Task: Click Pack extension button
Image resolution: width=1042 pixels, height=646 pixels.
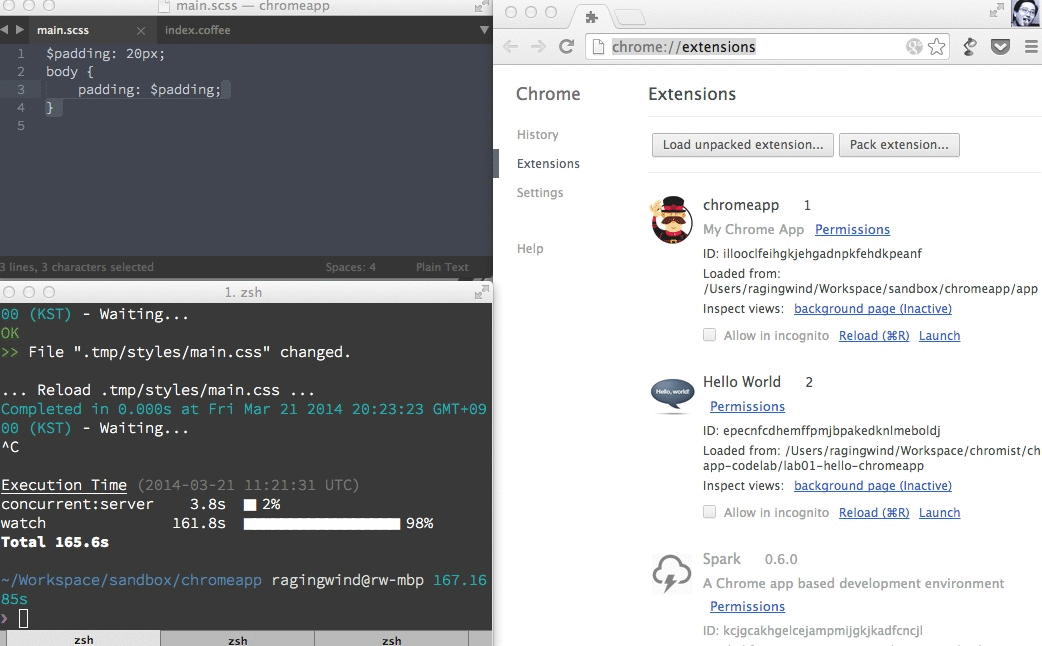Action: coord(899,145)
